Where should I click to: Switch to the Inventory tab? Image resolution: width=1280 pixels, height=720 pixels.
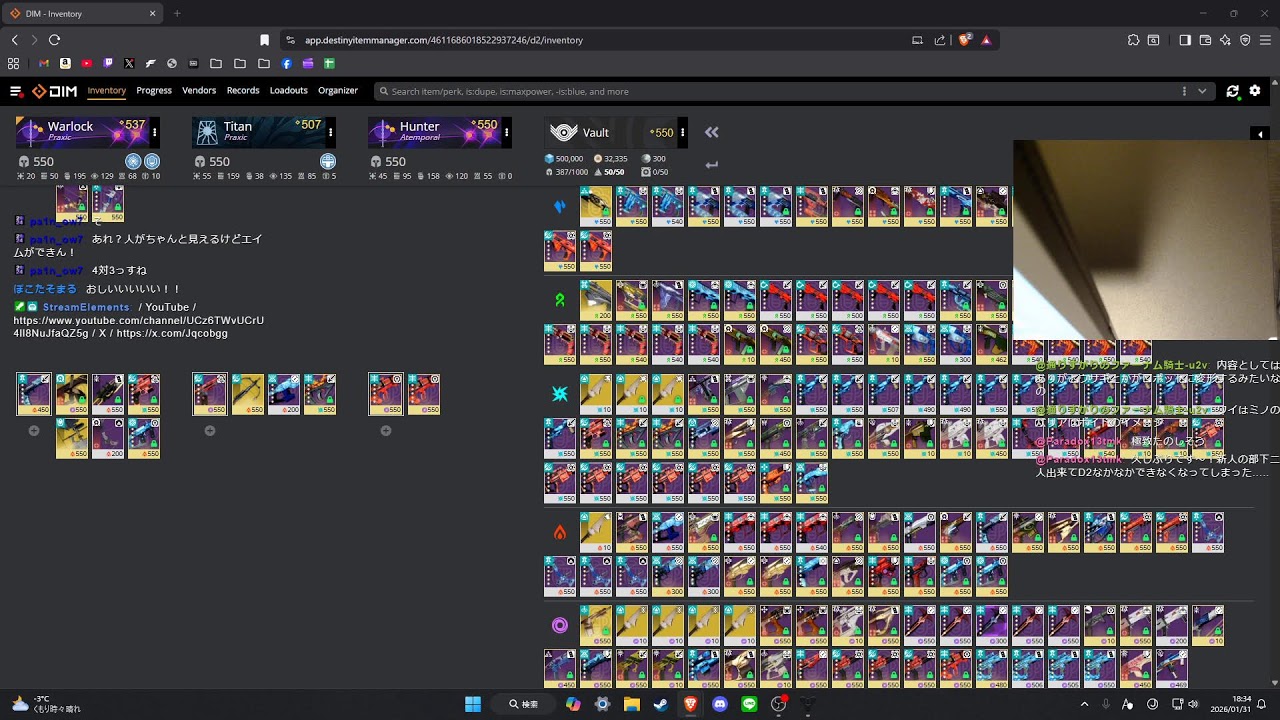coord(107,91)
